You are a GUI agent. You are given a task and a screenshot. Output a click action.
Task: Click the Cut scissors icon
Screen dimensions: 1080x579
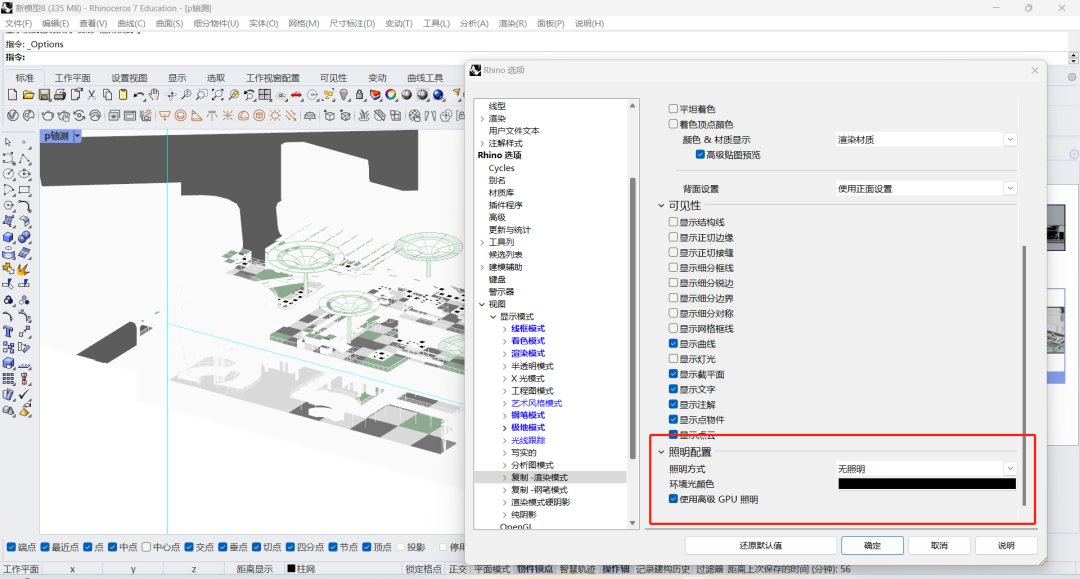pyautogui.click(x=92, y=95)
